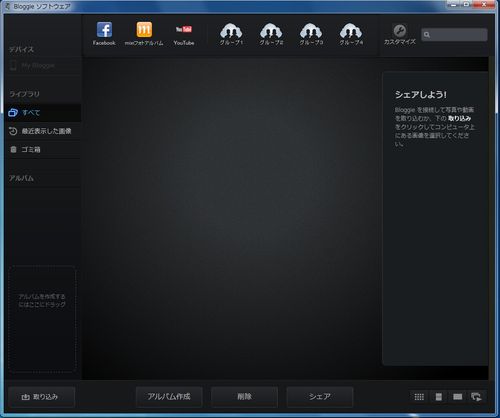The height and width of the screenshot is (418, 500).
Task: Click the シェア share button
Action: tap(320, 397)
